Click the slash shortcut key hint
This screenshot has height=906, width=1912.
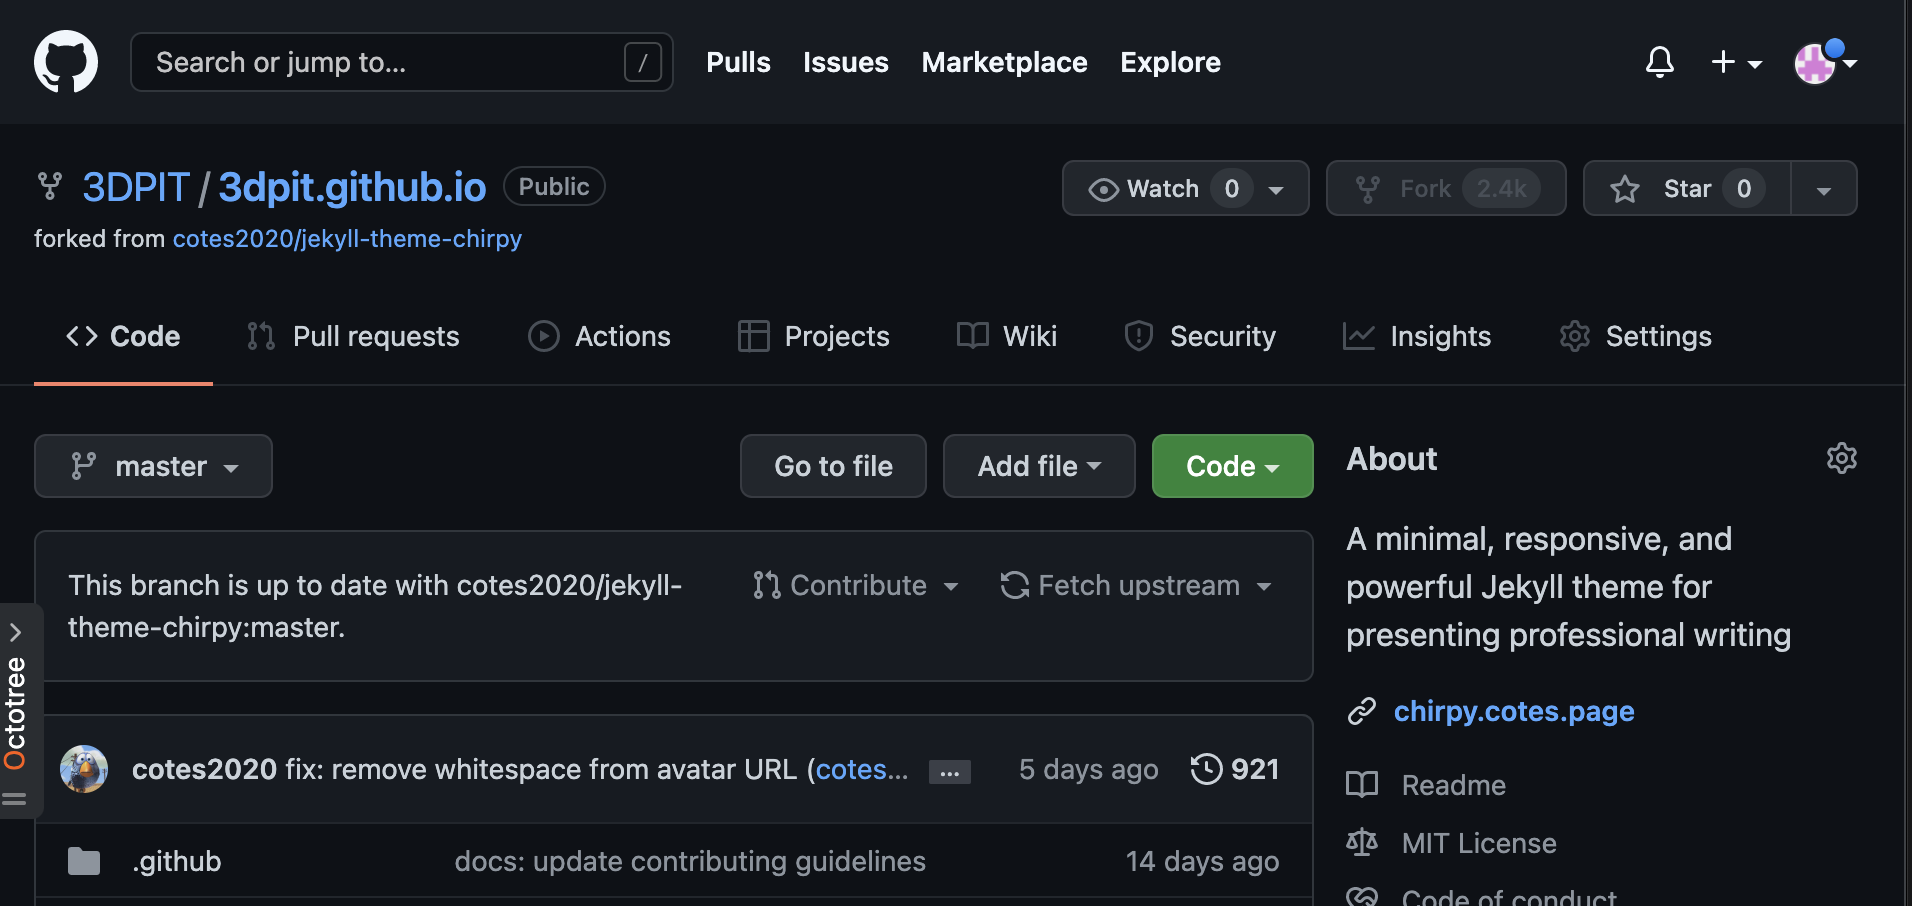pos(642,62)
